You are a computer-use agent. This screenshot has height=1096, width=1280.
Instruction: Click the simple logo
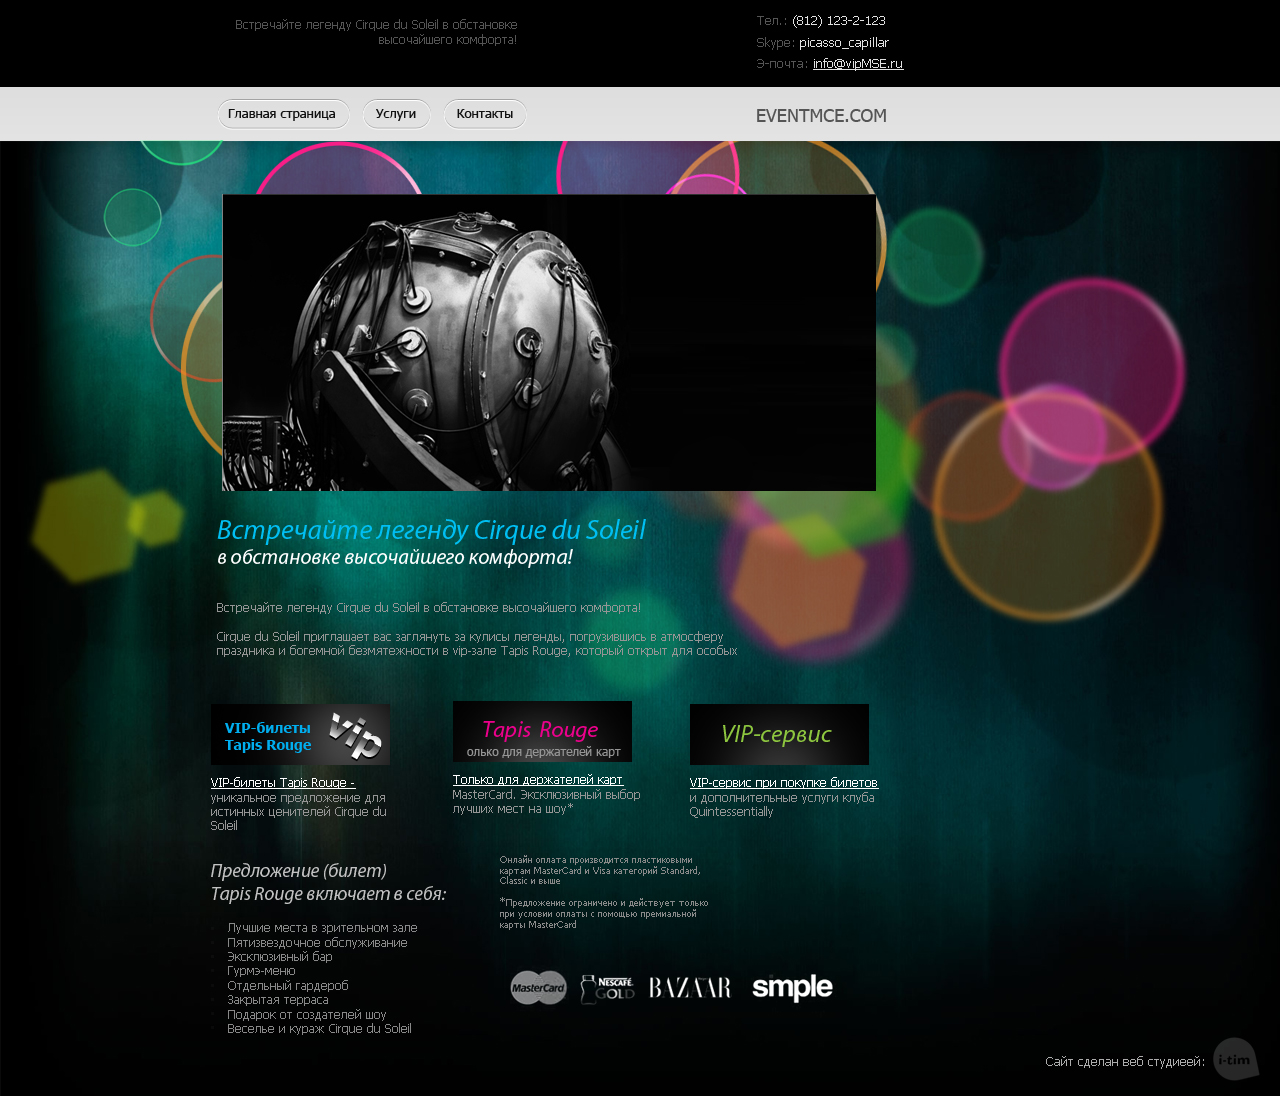click(x=792, y=988)
